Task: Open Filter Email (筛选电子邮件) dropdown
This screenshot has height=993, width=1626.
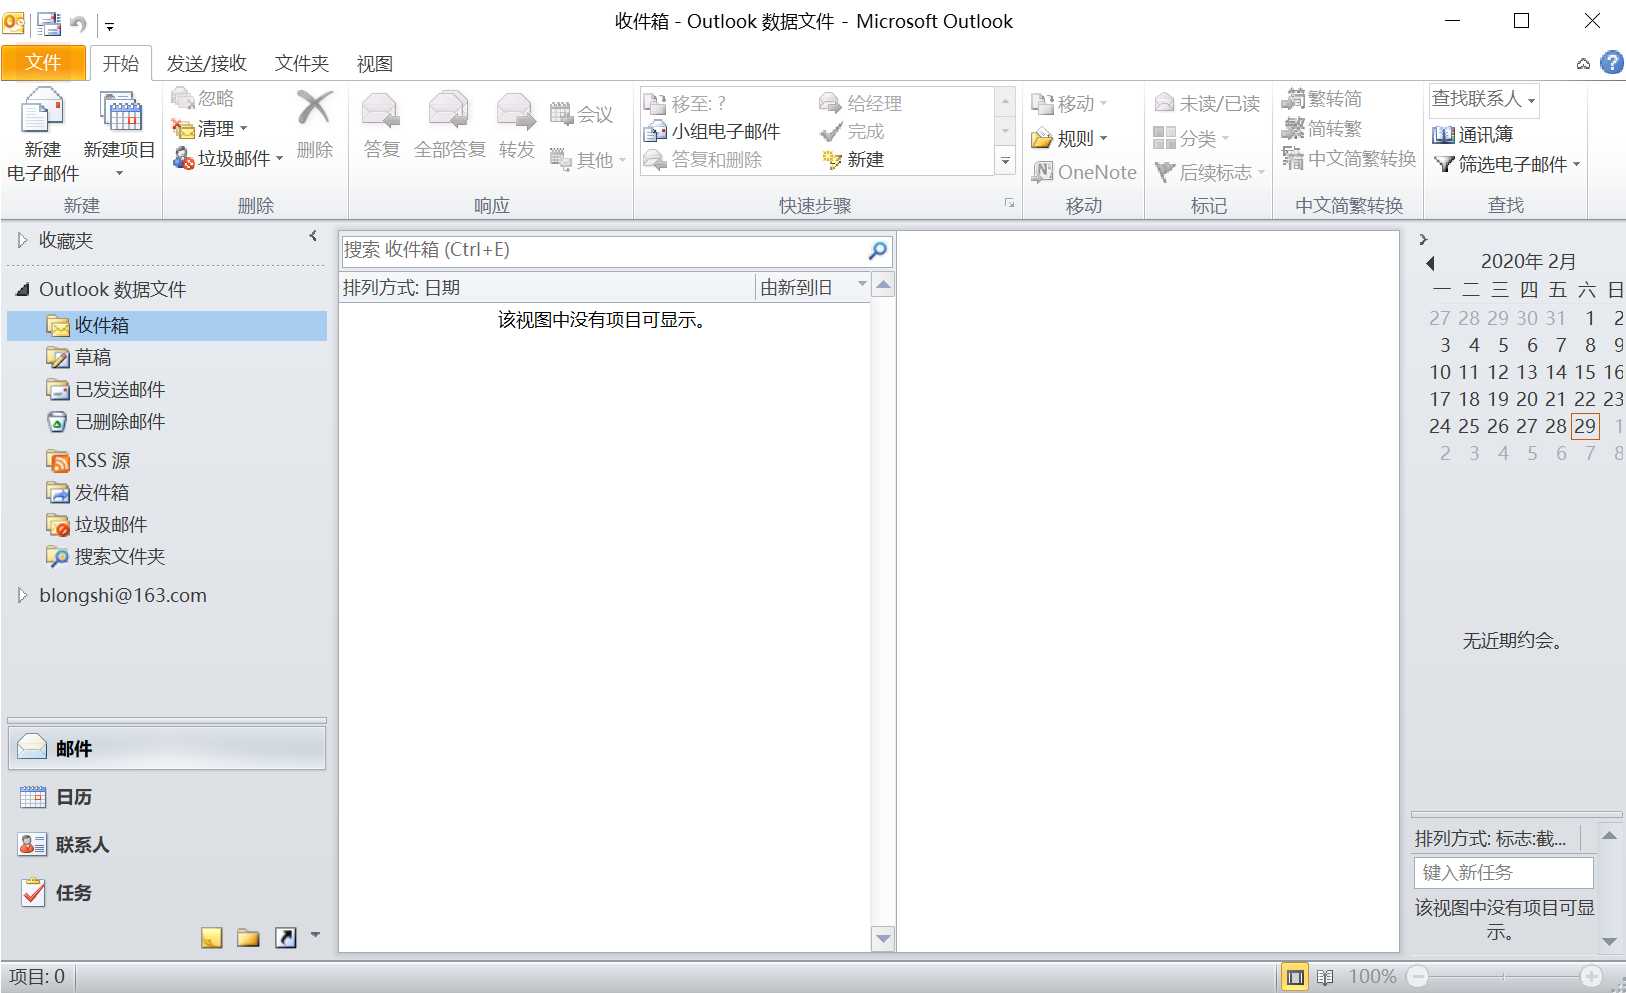Action: coord(1507,164)
